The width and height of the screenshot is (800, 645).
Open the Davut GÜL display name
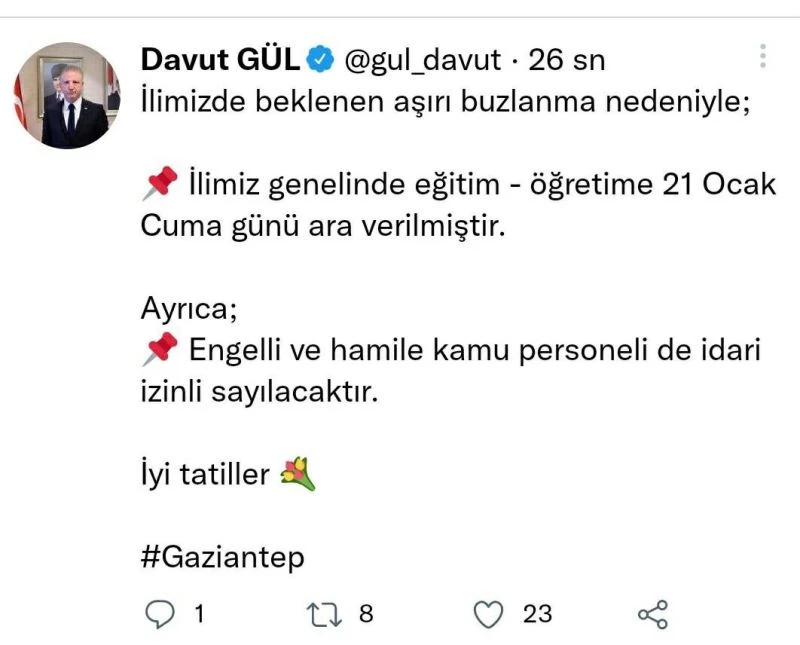click(x=220, y=59)
